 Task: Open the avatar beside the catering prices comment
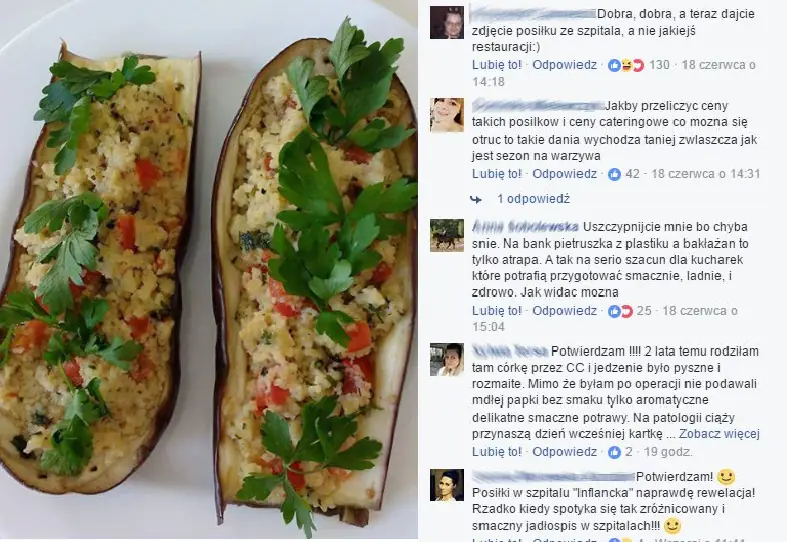click(447, 115)
